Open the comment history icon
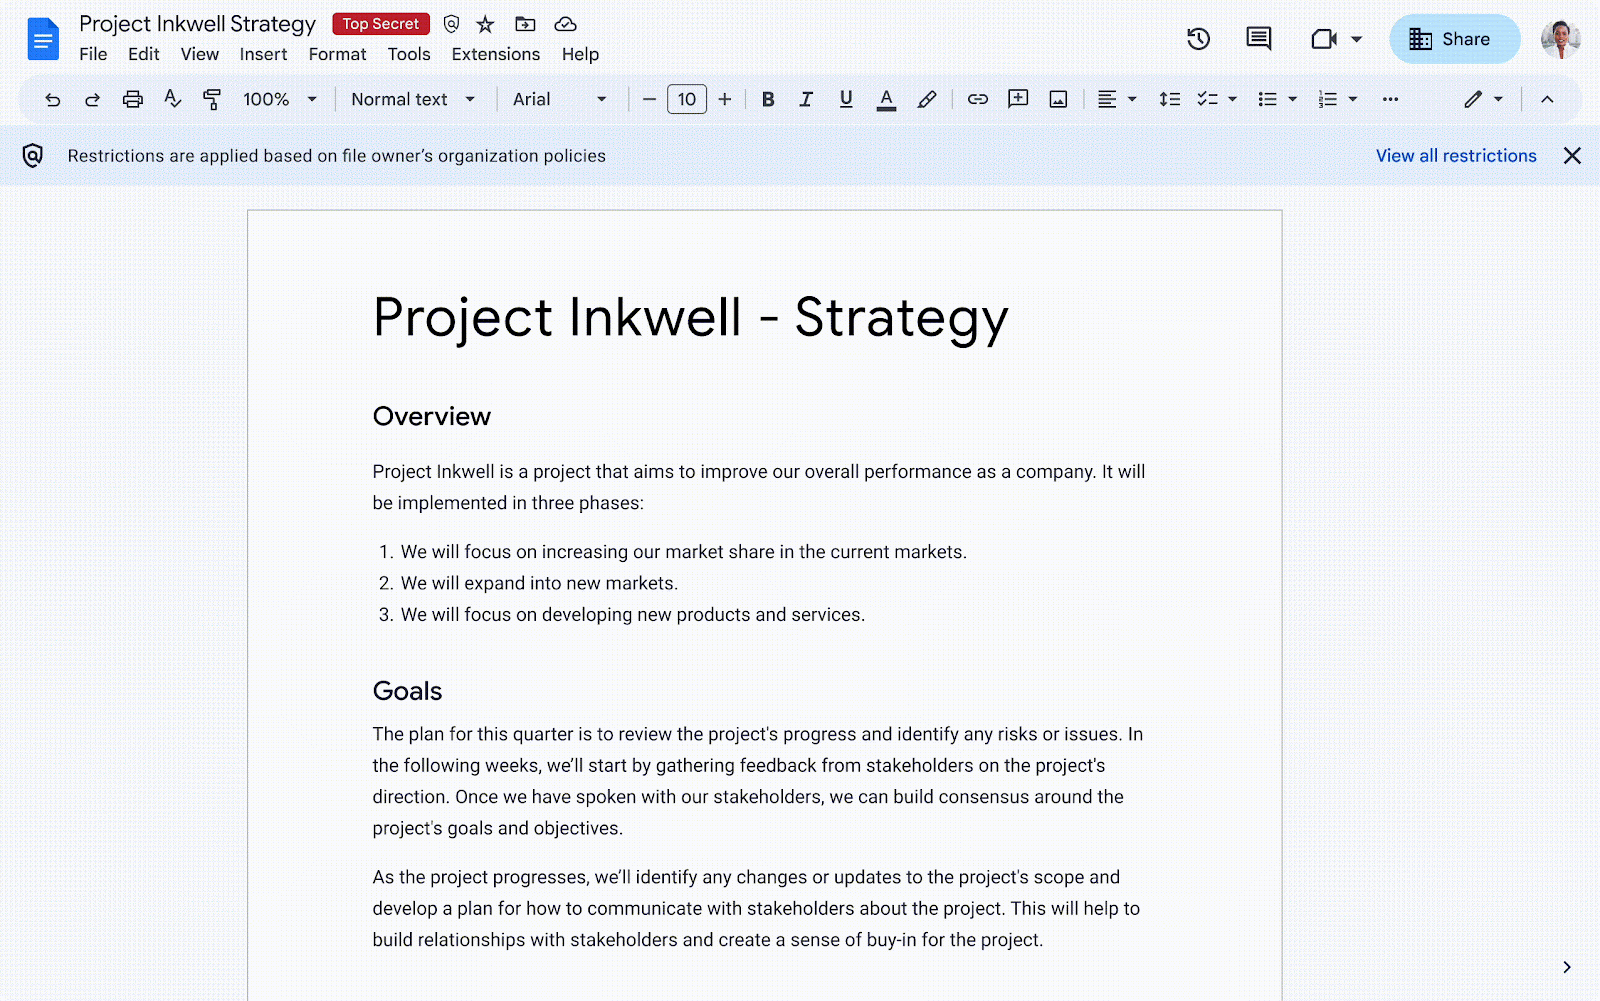This screenshot has height=1001, width=1600. tap(1258, 39)
